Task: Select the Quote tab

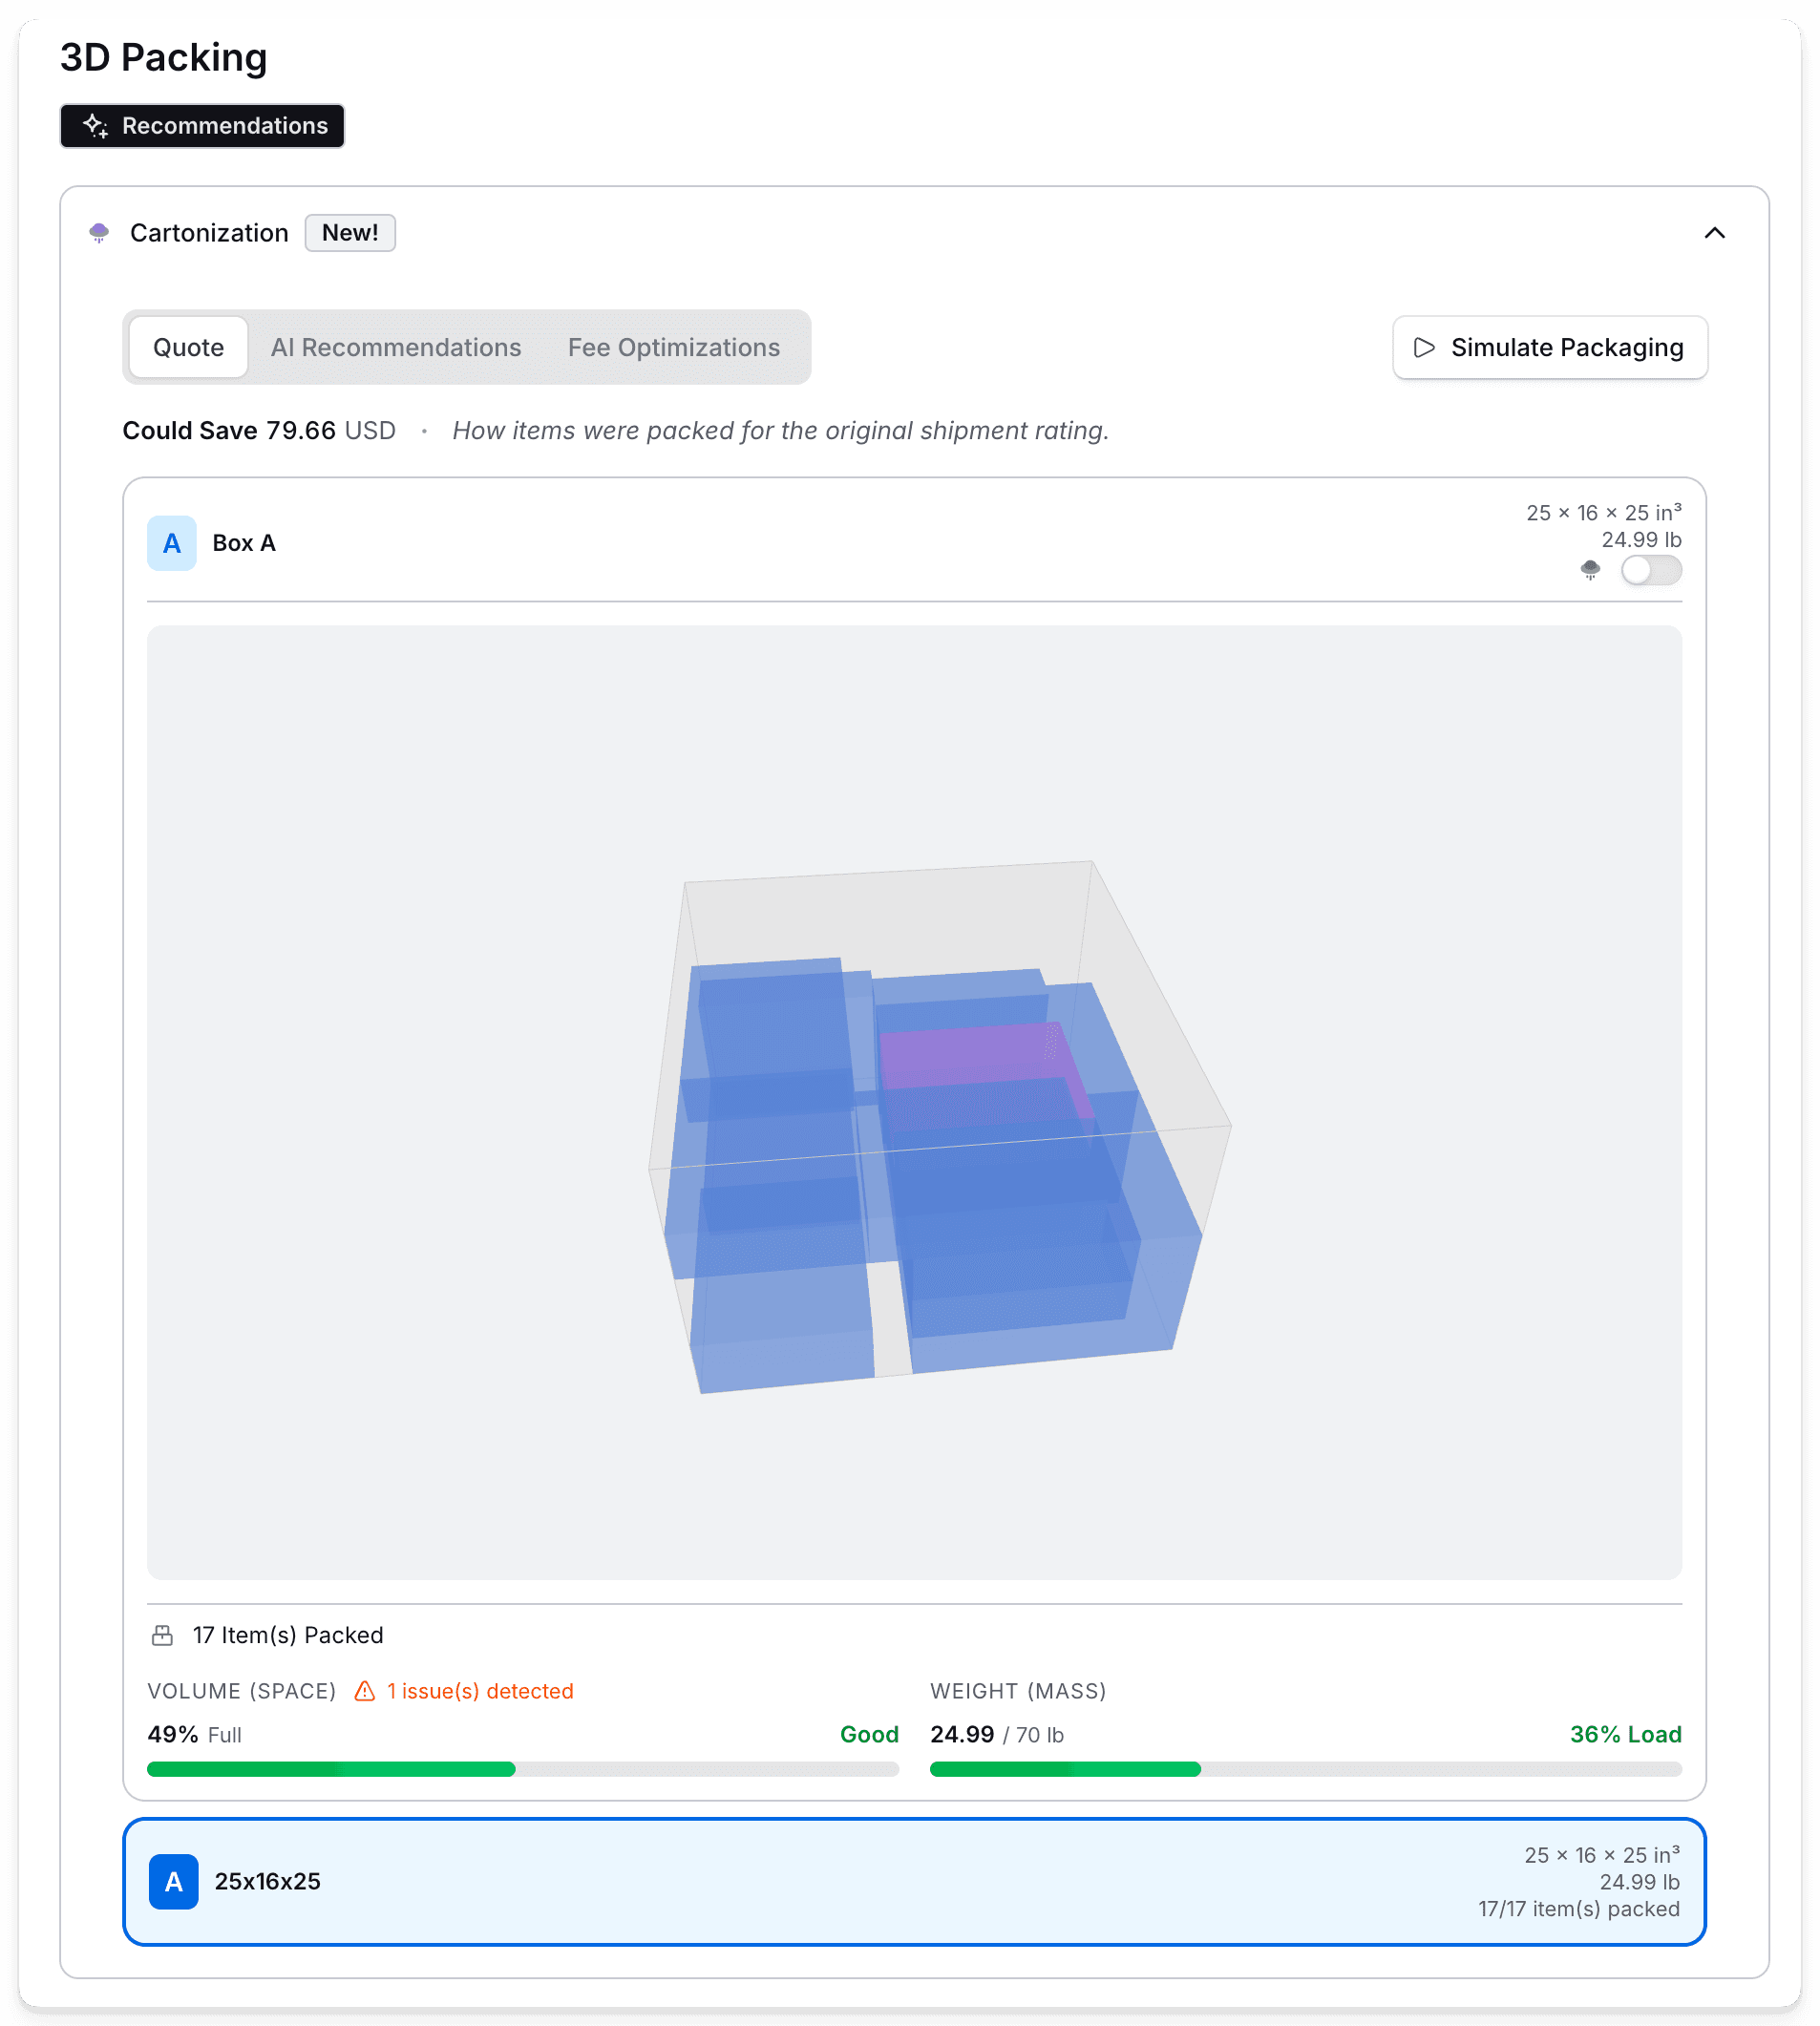Action: tap(187, 347)
